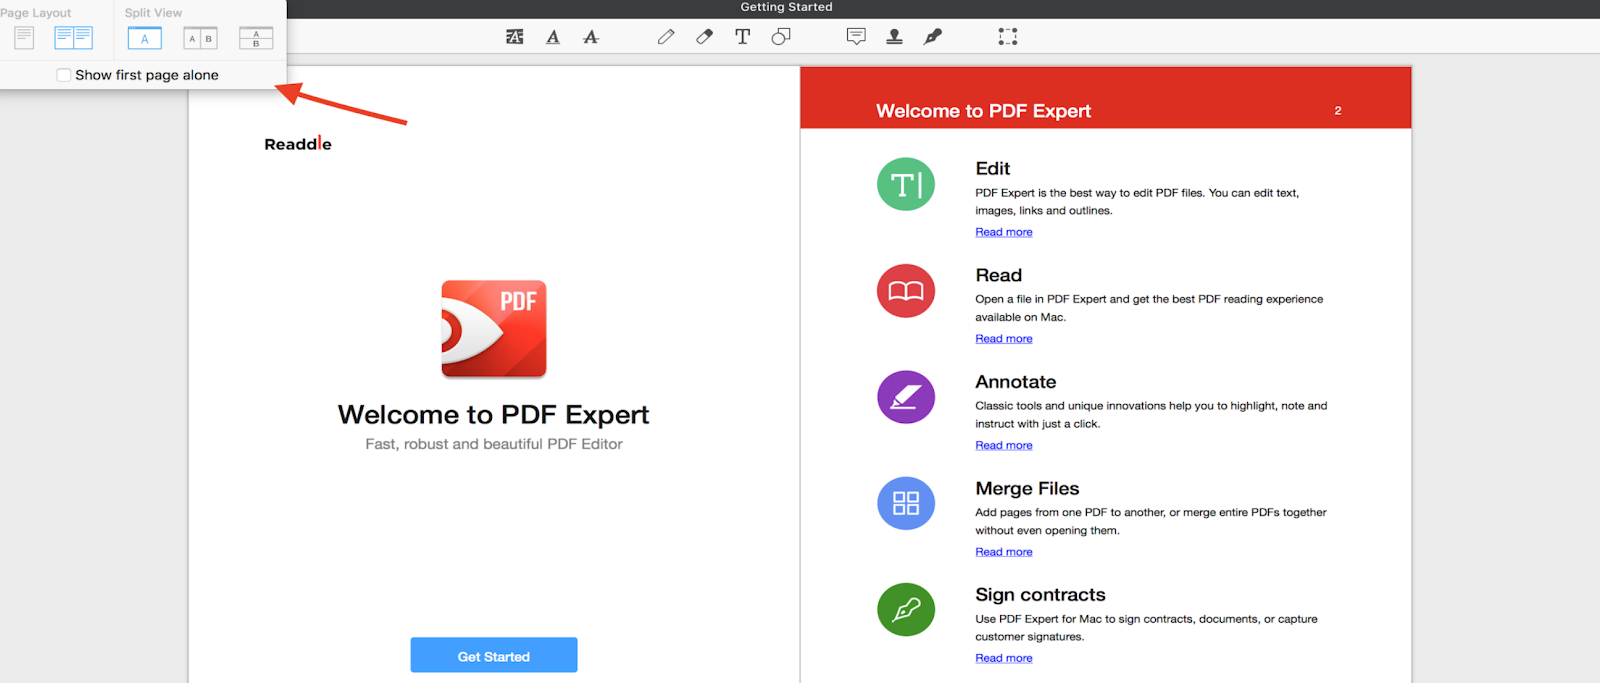This screenshot has height=683, width=1600.
Task: Open Read more link under Merge Files
Action: 1004,552
